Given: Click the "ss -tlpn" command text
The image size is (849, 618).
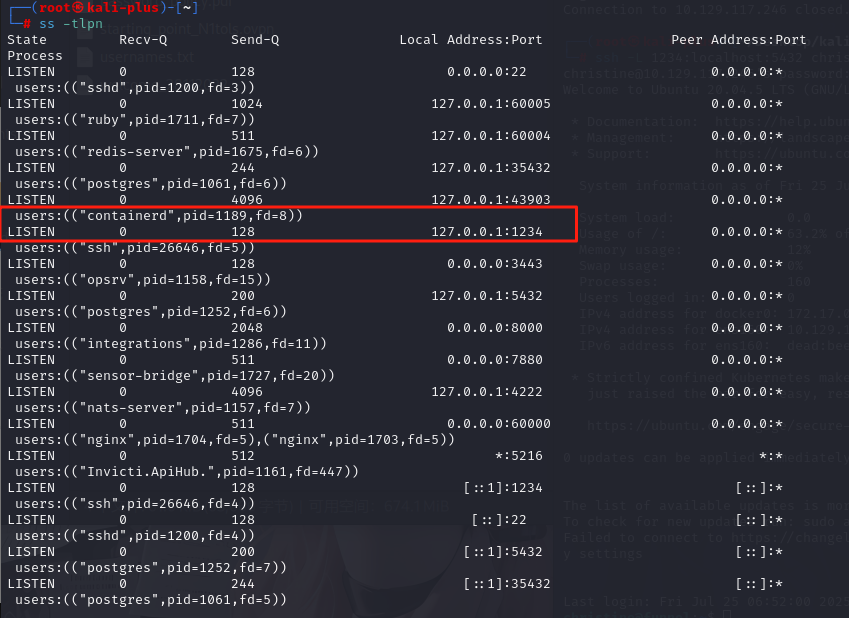Looking at the screenshot, I should 68,23.
